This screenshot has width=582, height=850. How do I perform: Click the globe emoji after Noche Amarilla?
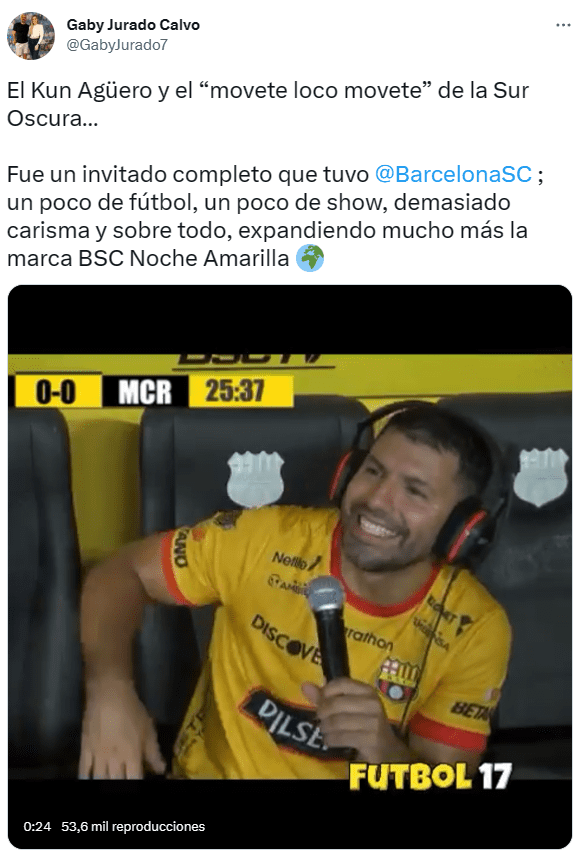[x=310, y=258]
